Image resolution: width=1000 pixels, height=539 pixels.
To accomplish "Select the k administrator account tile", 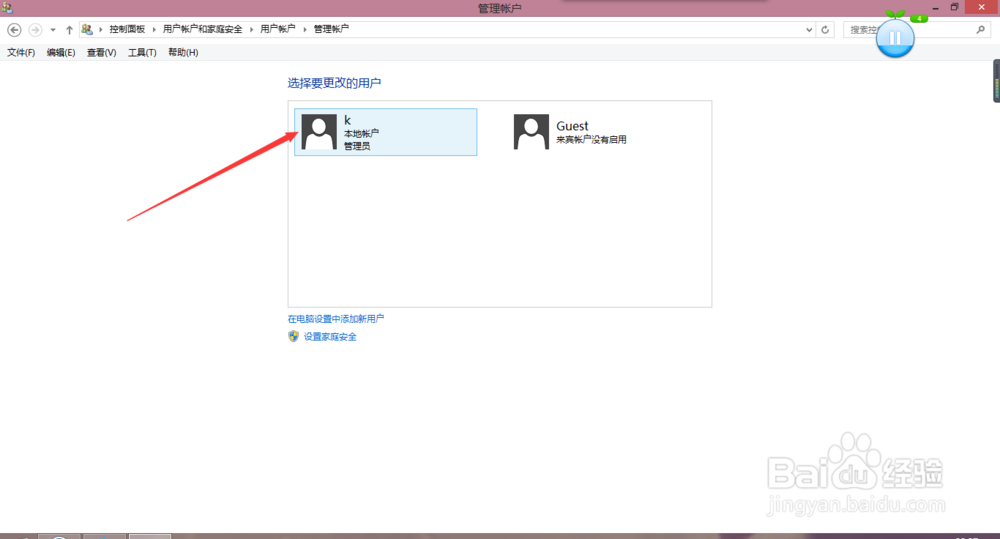I will coord(385,132).
